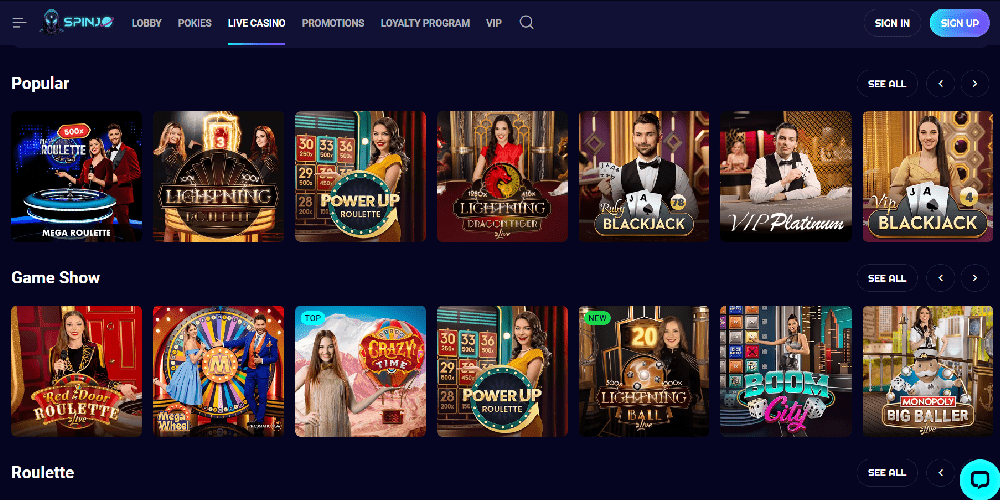Viewport: 1000px width, 500px height.
Task: See all Game Show games
Action: [x=887, y=278]
